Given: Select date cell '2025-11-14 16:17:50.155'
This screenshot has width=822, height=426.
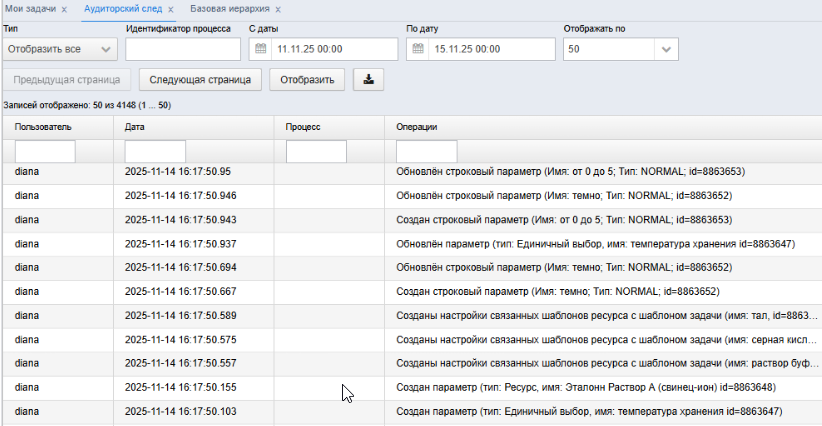Looking at the screenshot, I should coord(180,387).
